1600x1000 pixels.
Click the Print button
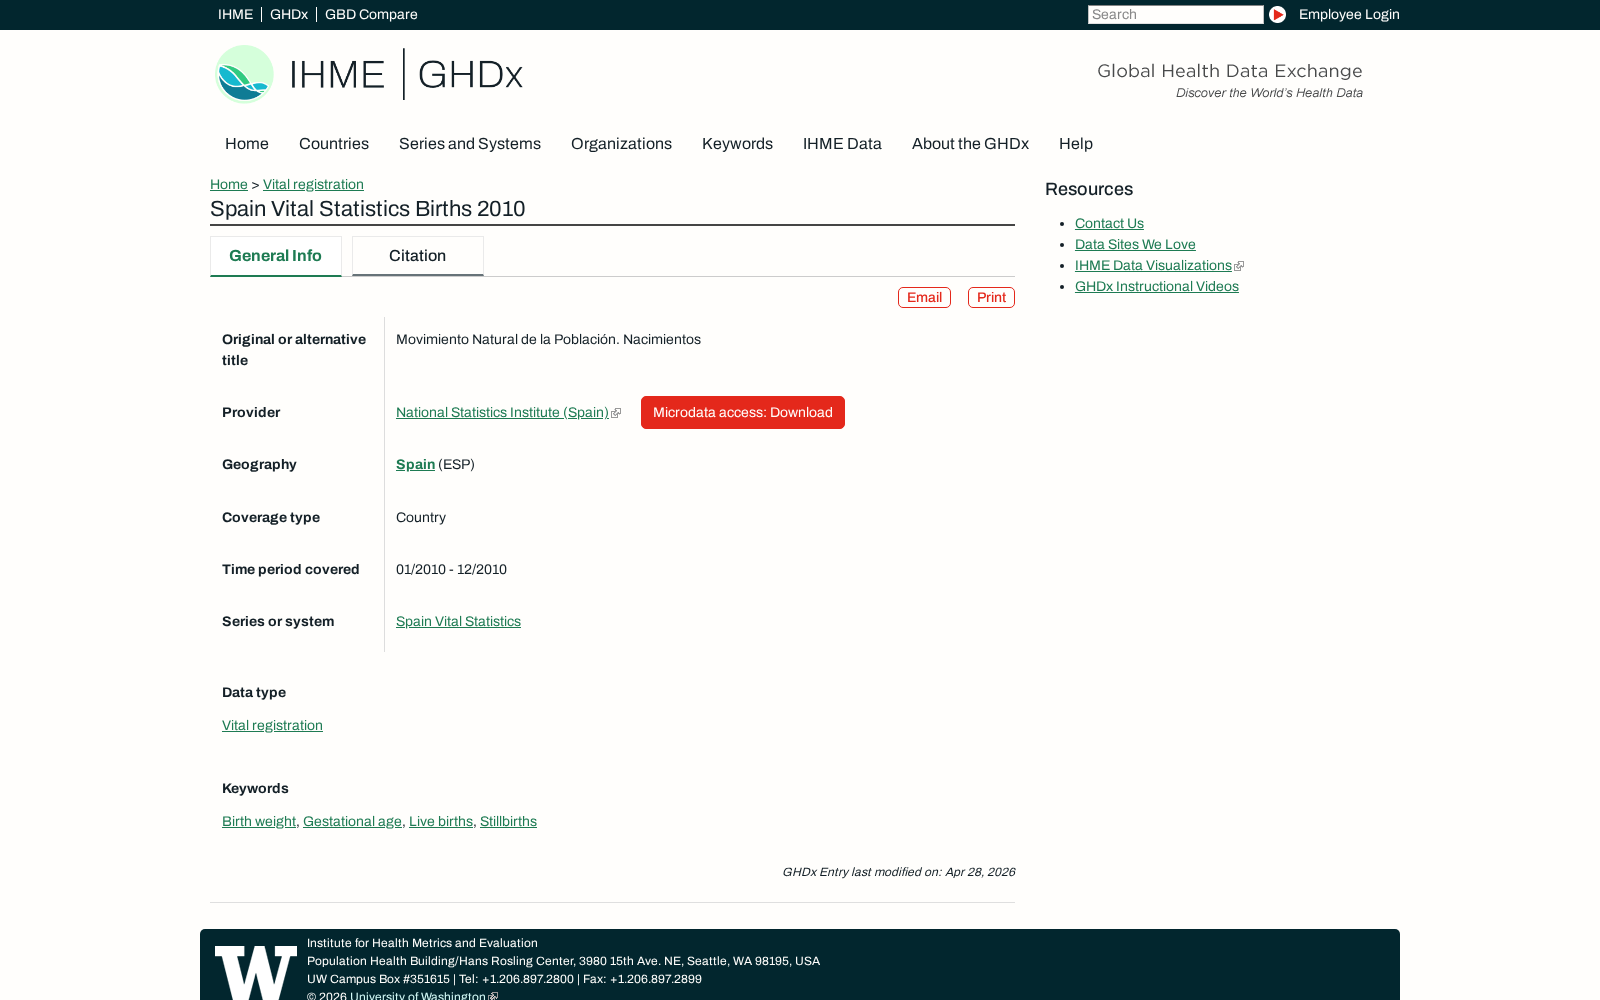pyautogui.click(x=991, y=297)
